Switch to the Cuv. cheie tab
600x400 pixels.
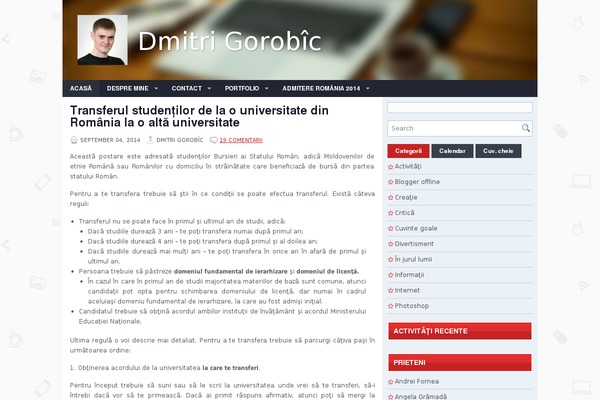(498, 151)
